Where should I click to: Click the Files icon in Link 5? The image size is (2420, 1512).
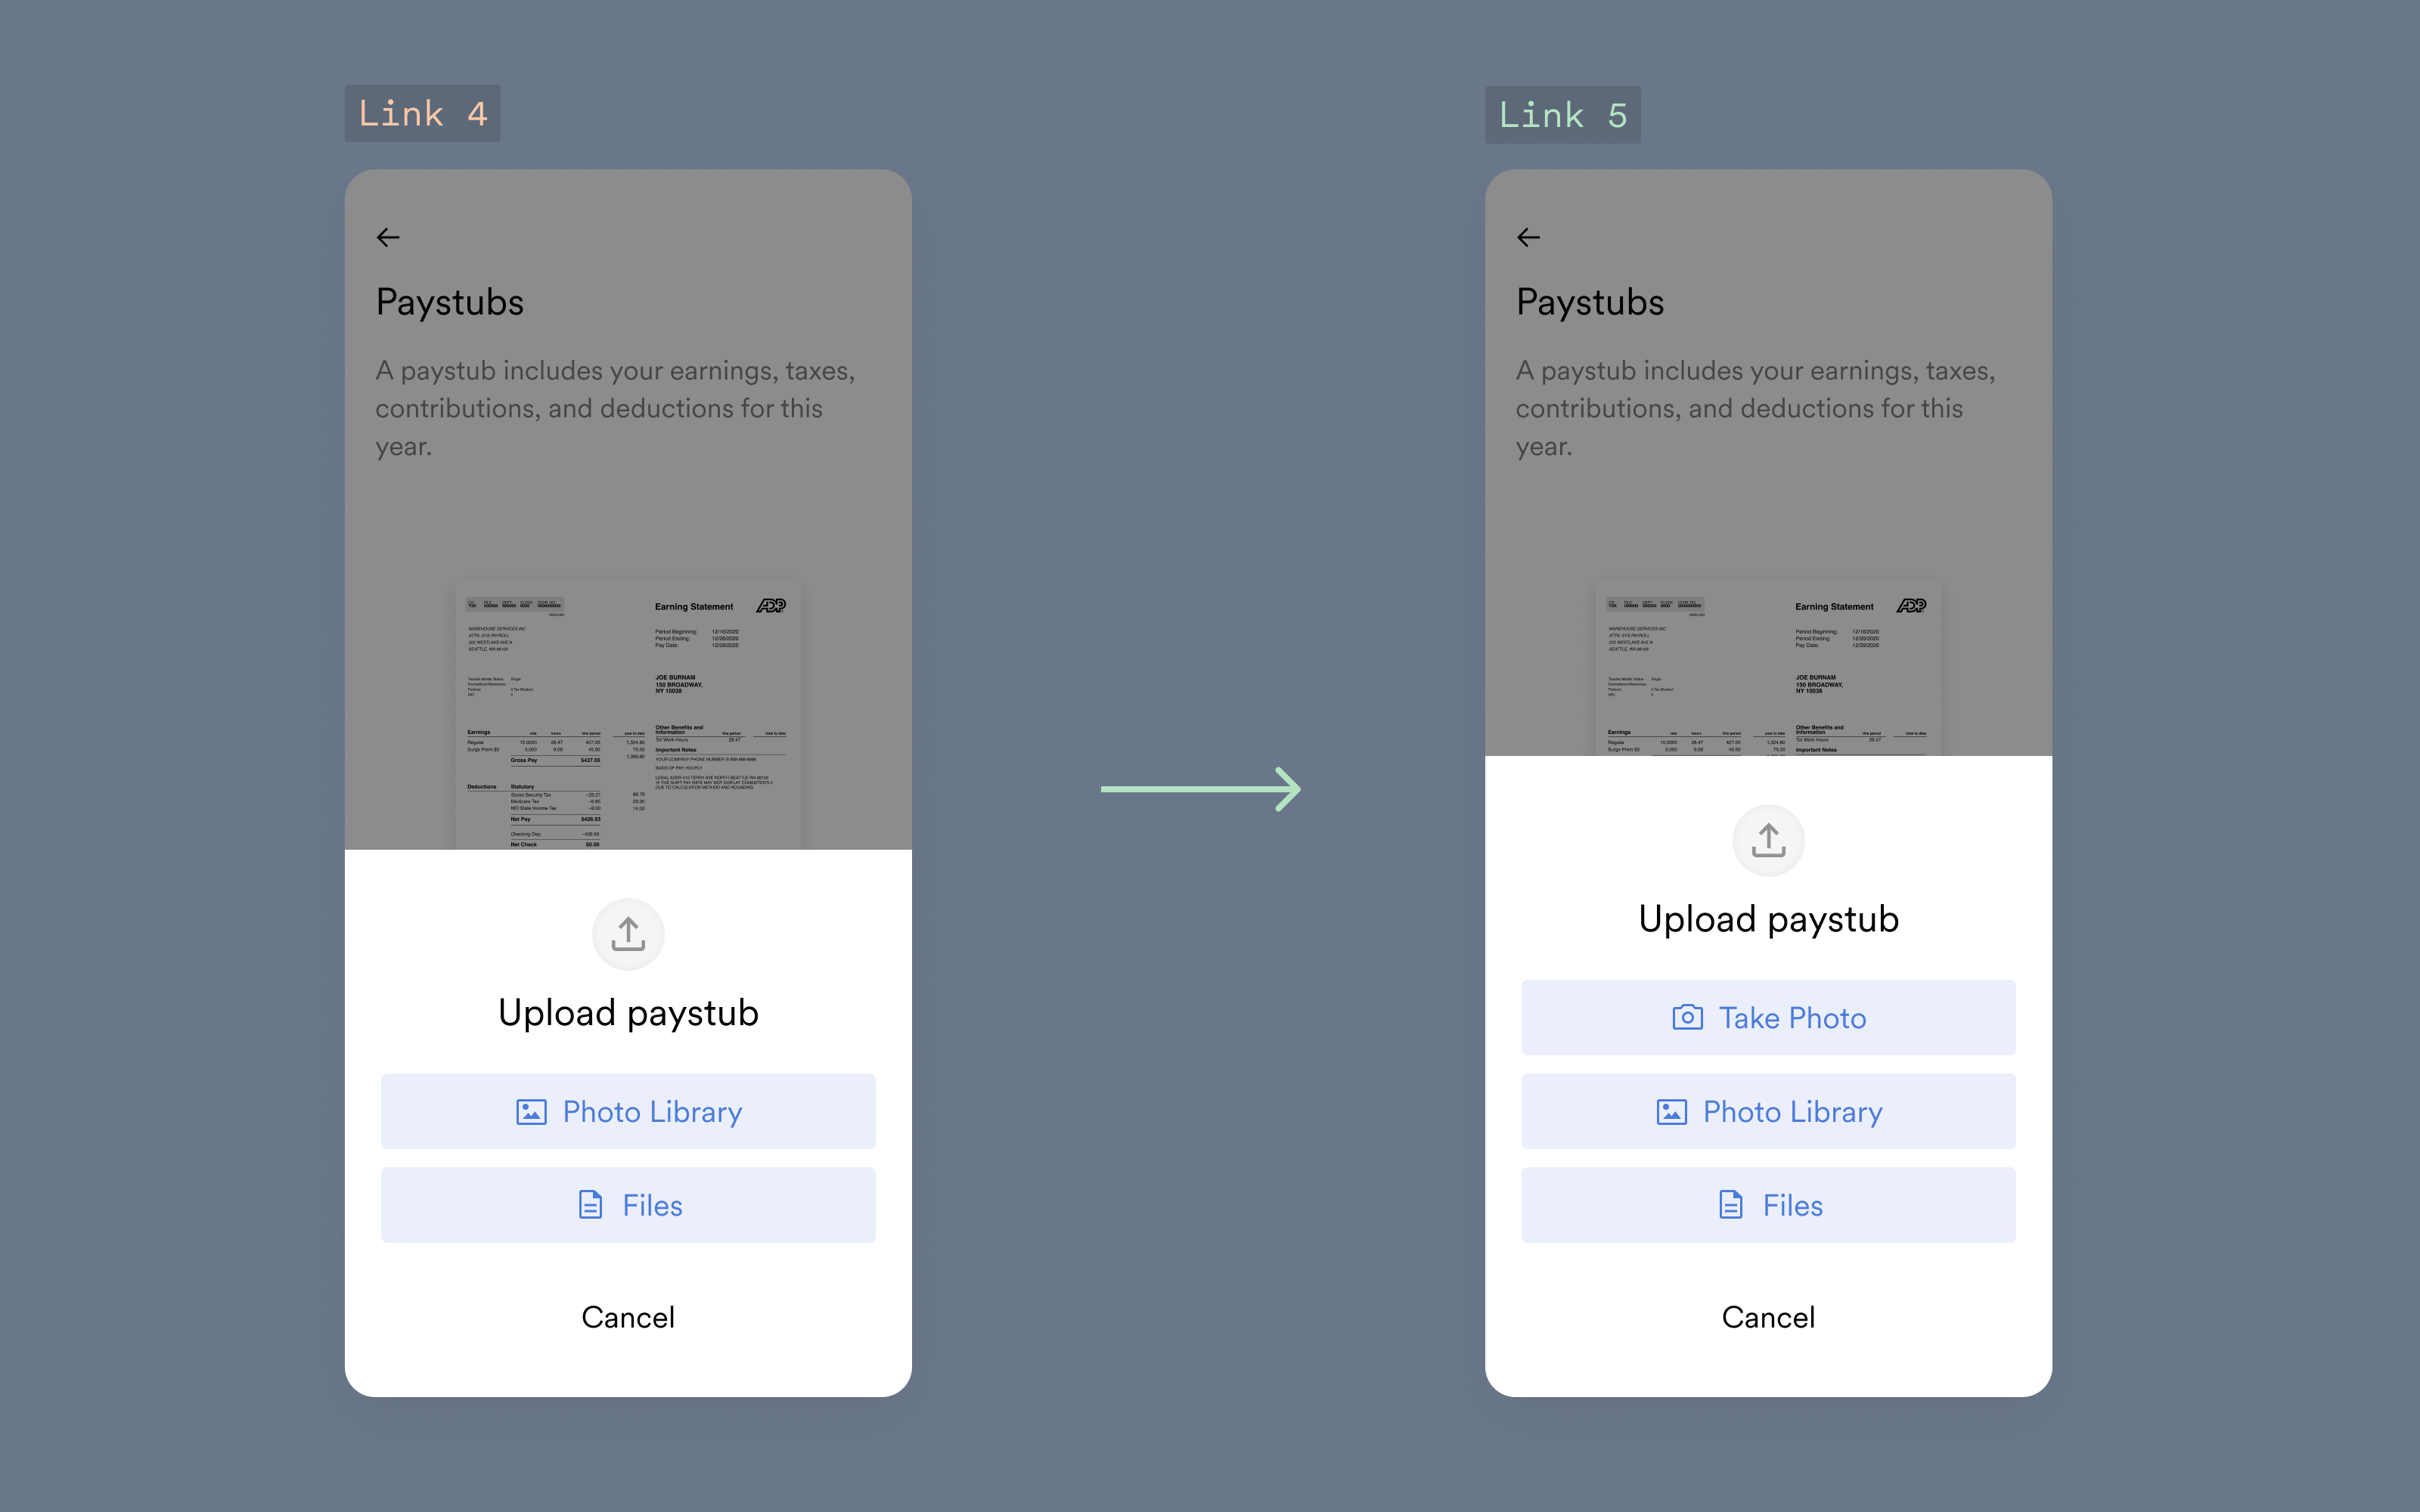(1730, 1204)
